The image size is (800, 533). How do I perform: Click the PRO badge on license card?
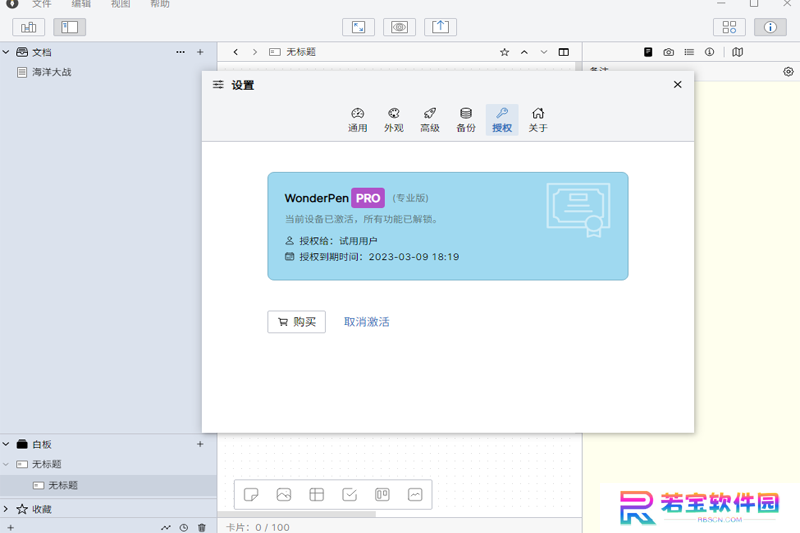368,198
